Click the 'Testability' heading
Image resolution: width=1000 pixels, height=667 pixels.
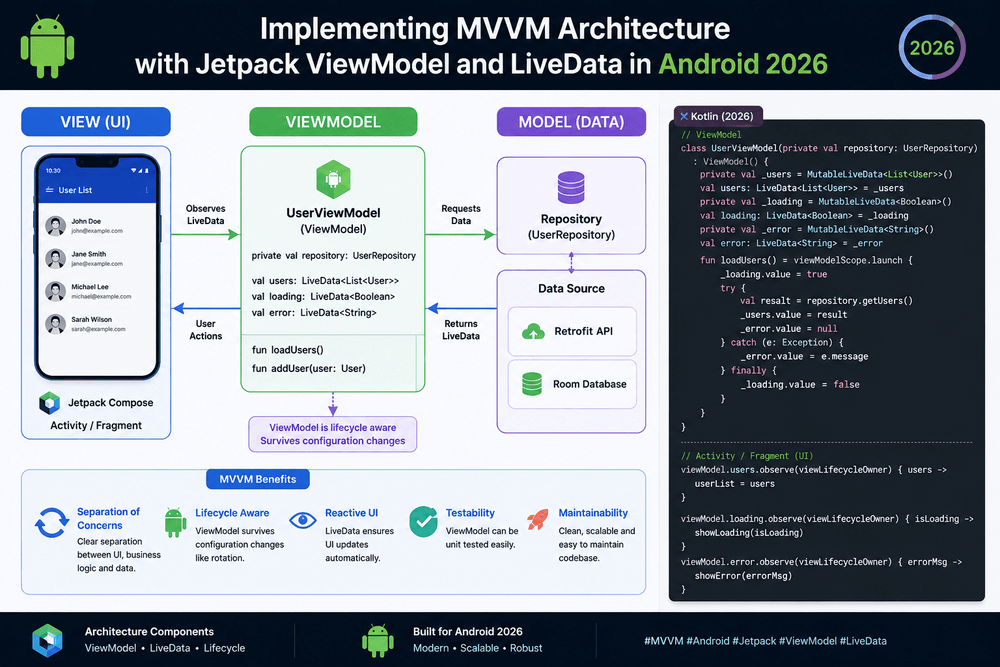click(x=470, y=513)
